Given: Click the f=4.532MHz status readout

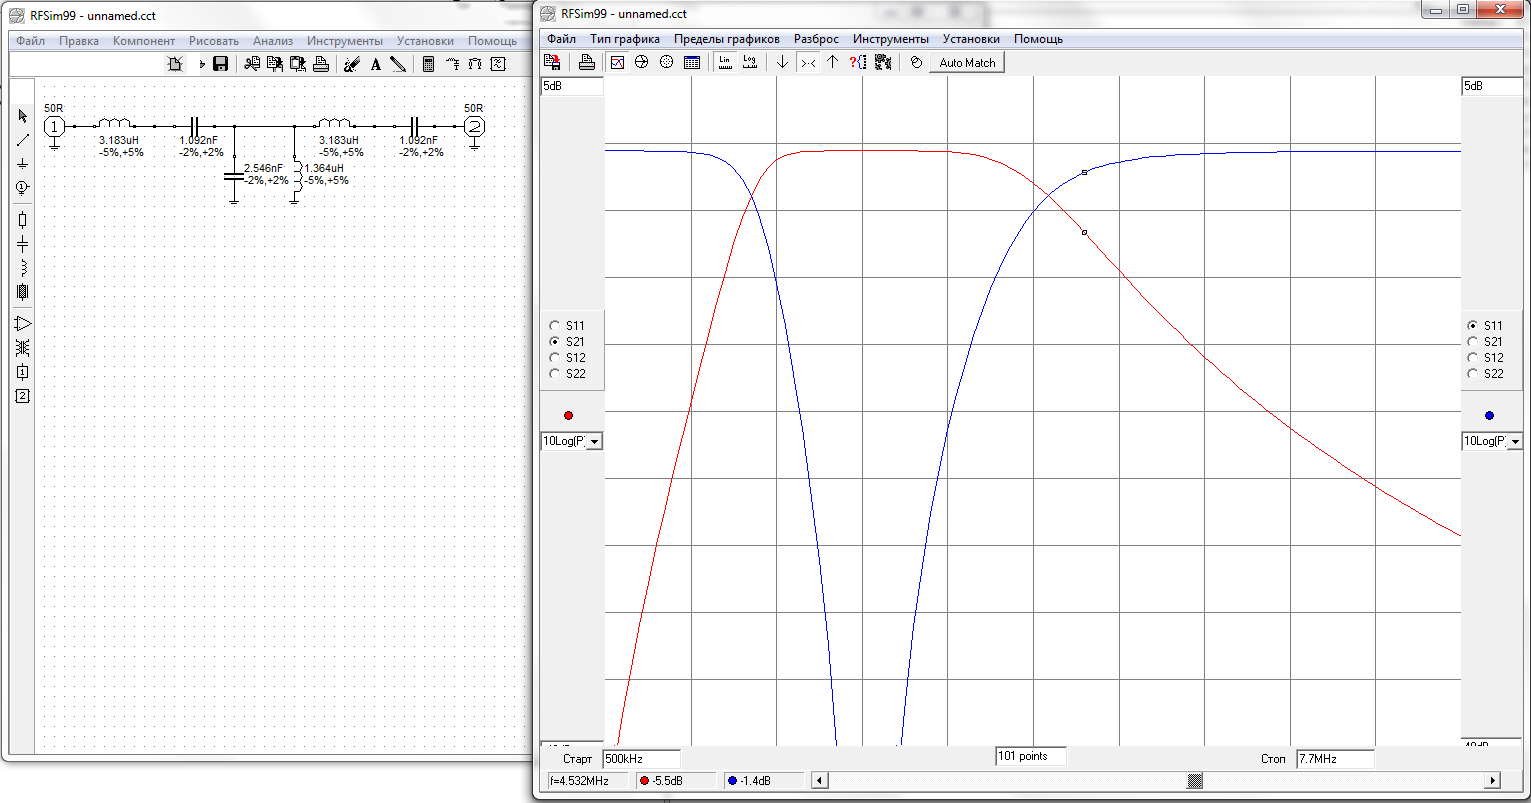Looking at the screenshot, I should click(x=587, y=780).
